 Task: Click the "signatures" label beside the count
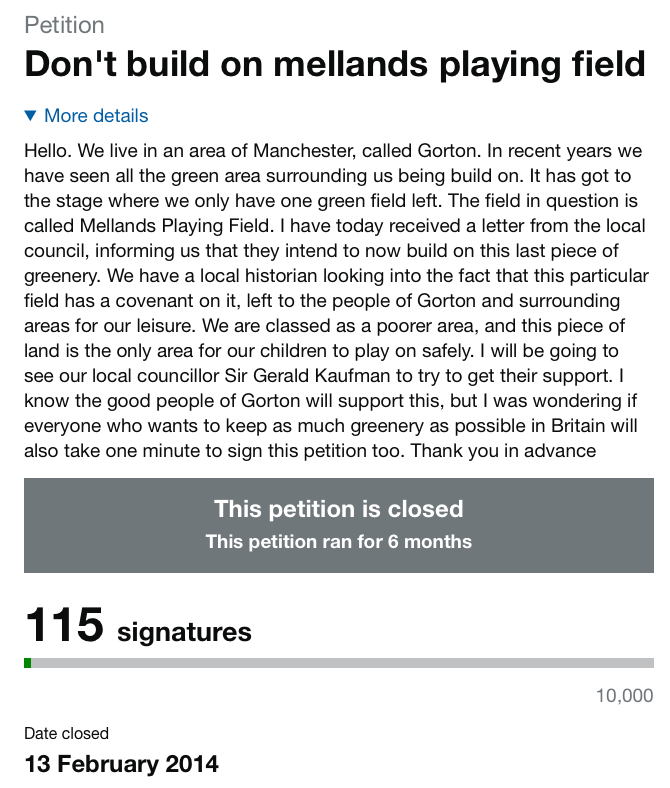[184, 632]
